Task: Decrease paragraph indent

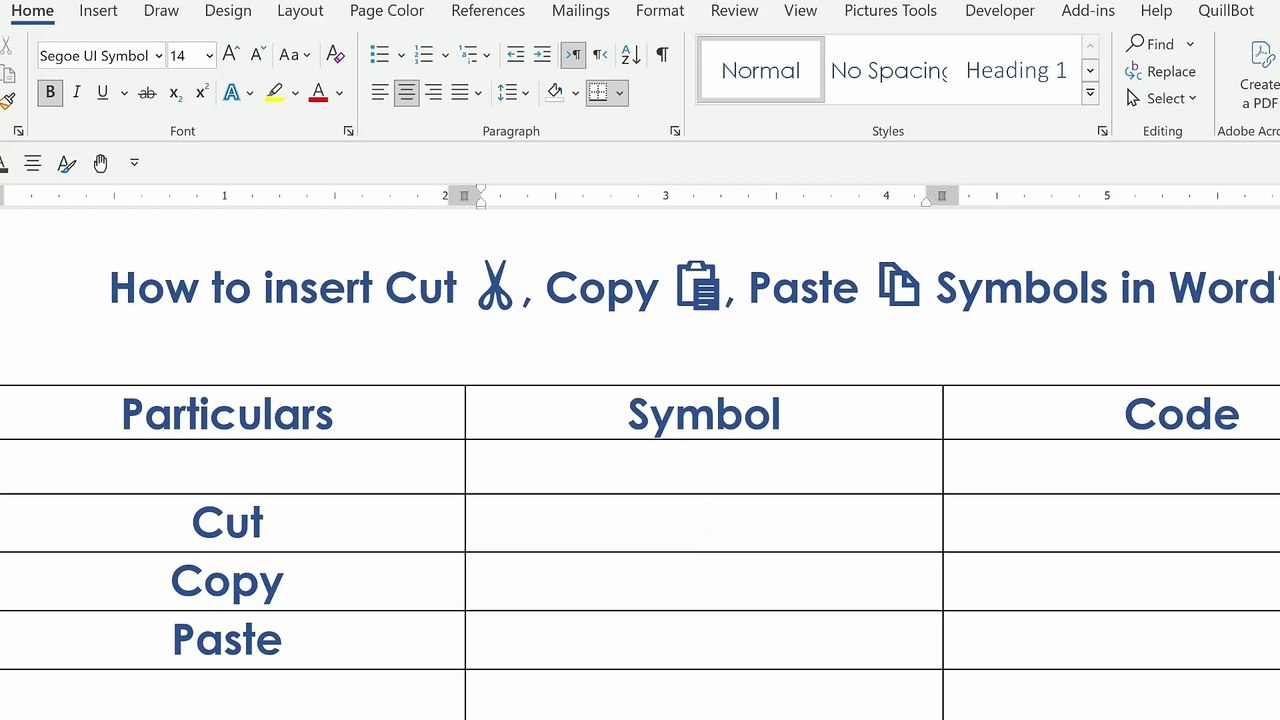Action: [x=515, y=55]
